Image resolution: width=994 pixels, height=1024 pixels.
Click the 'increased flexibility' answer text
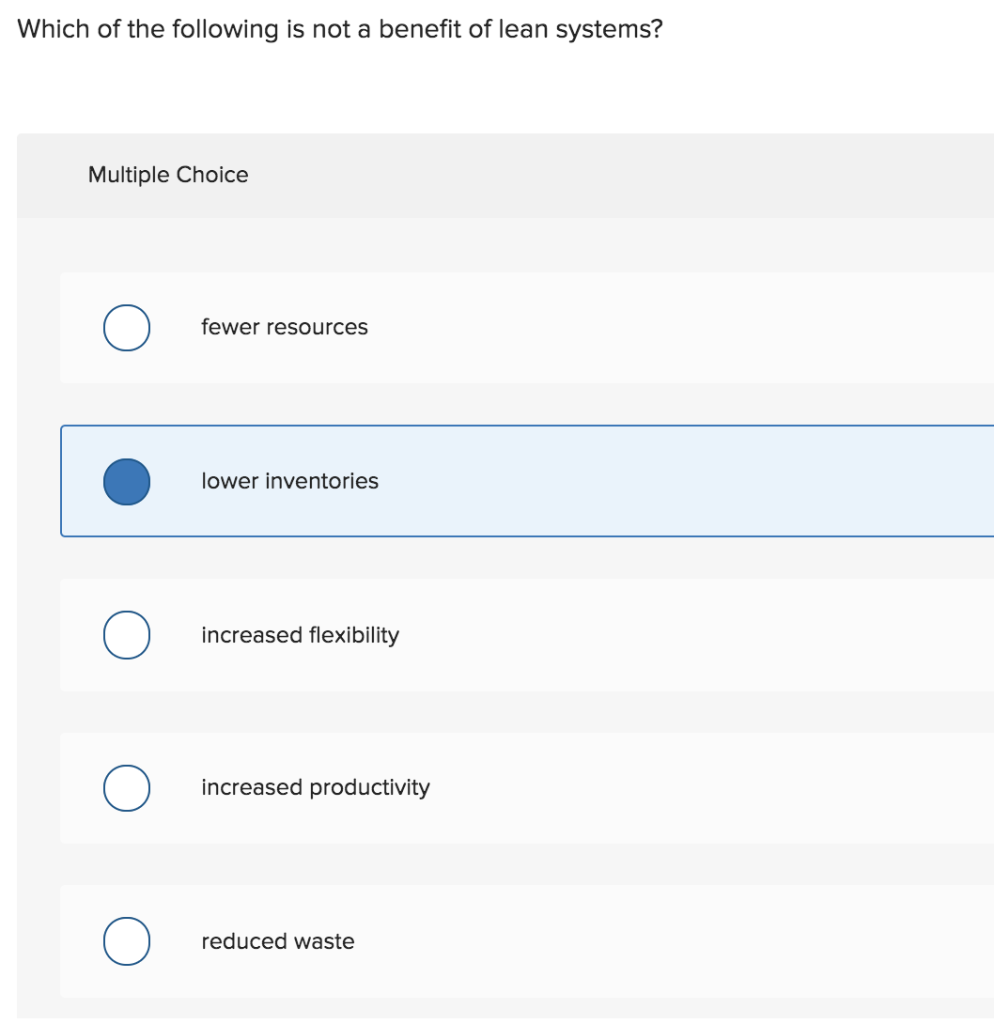pos(300,635)
